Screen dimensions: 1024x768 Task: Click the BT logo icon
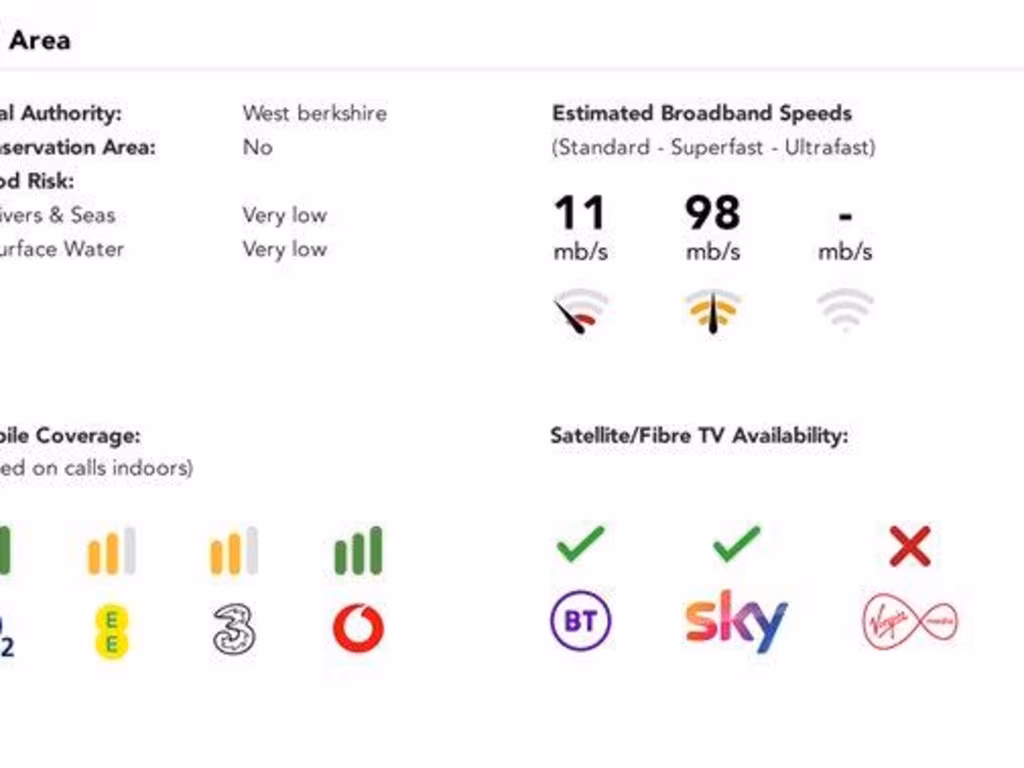[x=581, y=621]
